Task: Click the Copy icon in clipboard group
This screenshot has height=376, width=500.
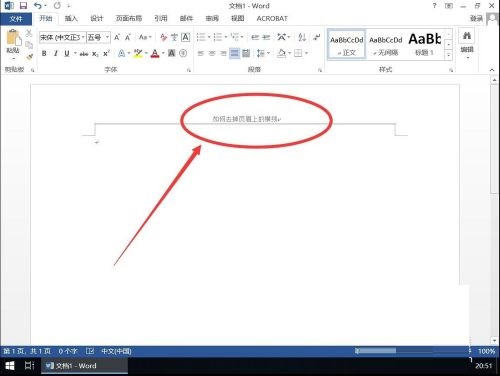Action: coord(29,45)
